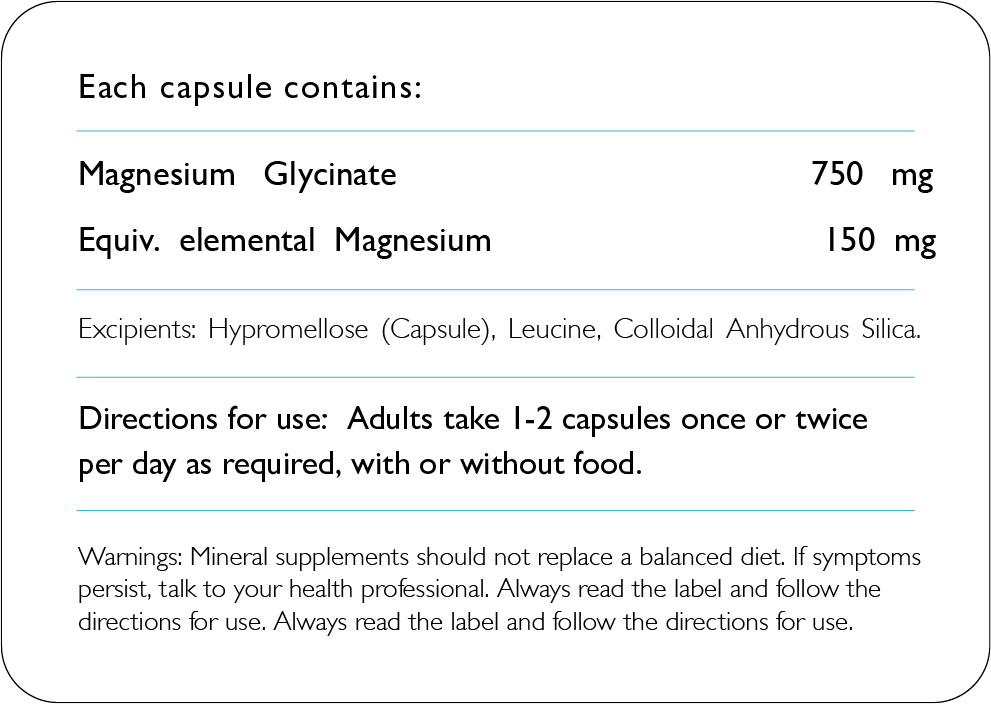Viewport: 991px width, 704px height.
Task: Click the "Excipients:" label
Action: (x=137, y=330)
